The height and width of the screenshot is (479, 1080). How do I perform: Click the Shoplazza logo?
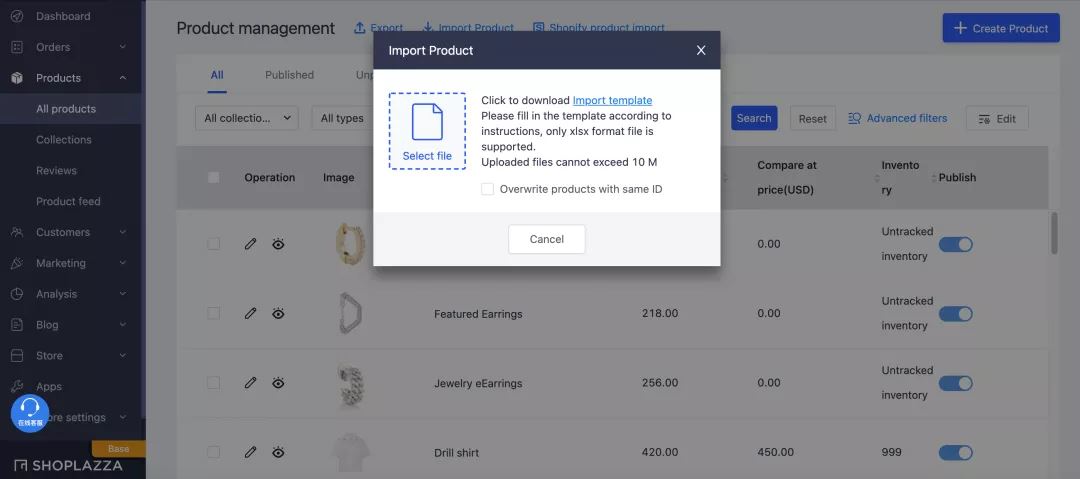[68, 466]
